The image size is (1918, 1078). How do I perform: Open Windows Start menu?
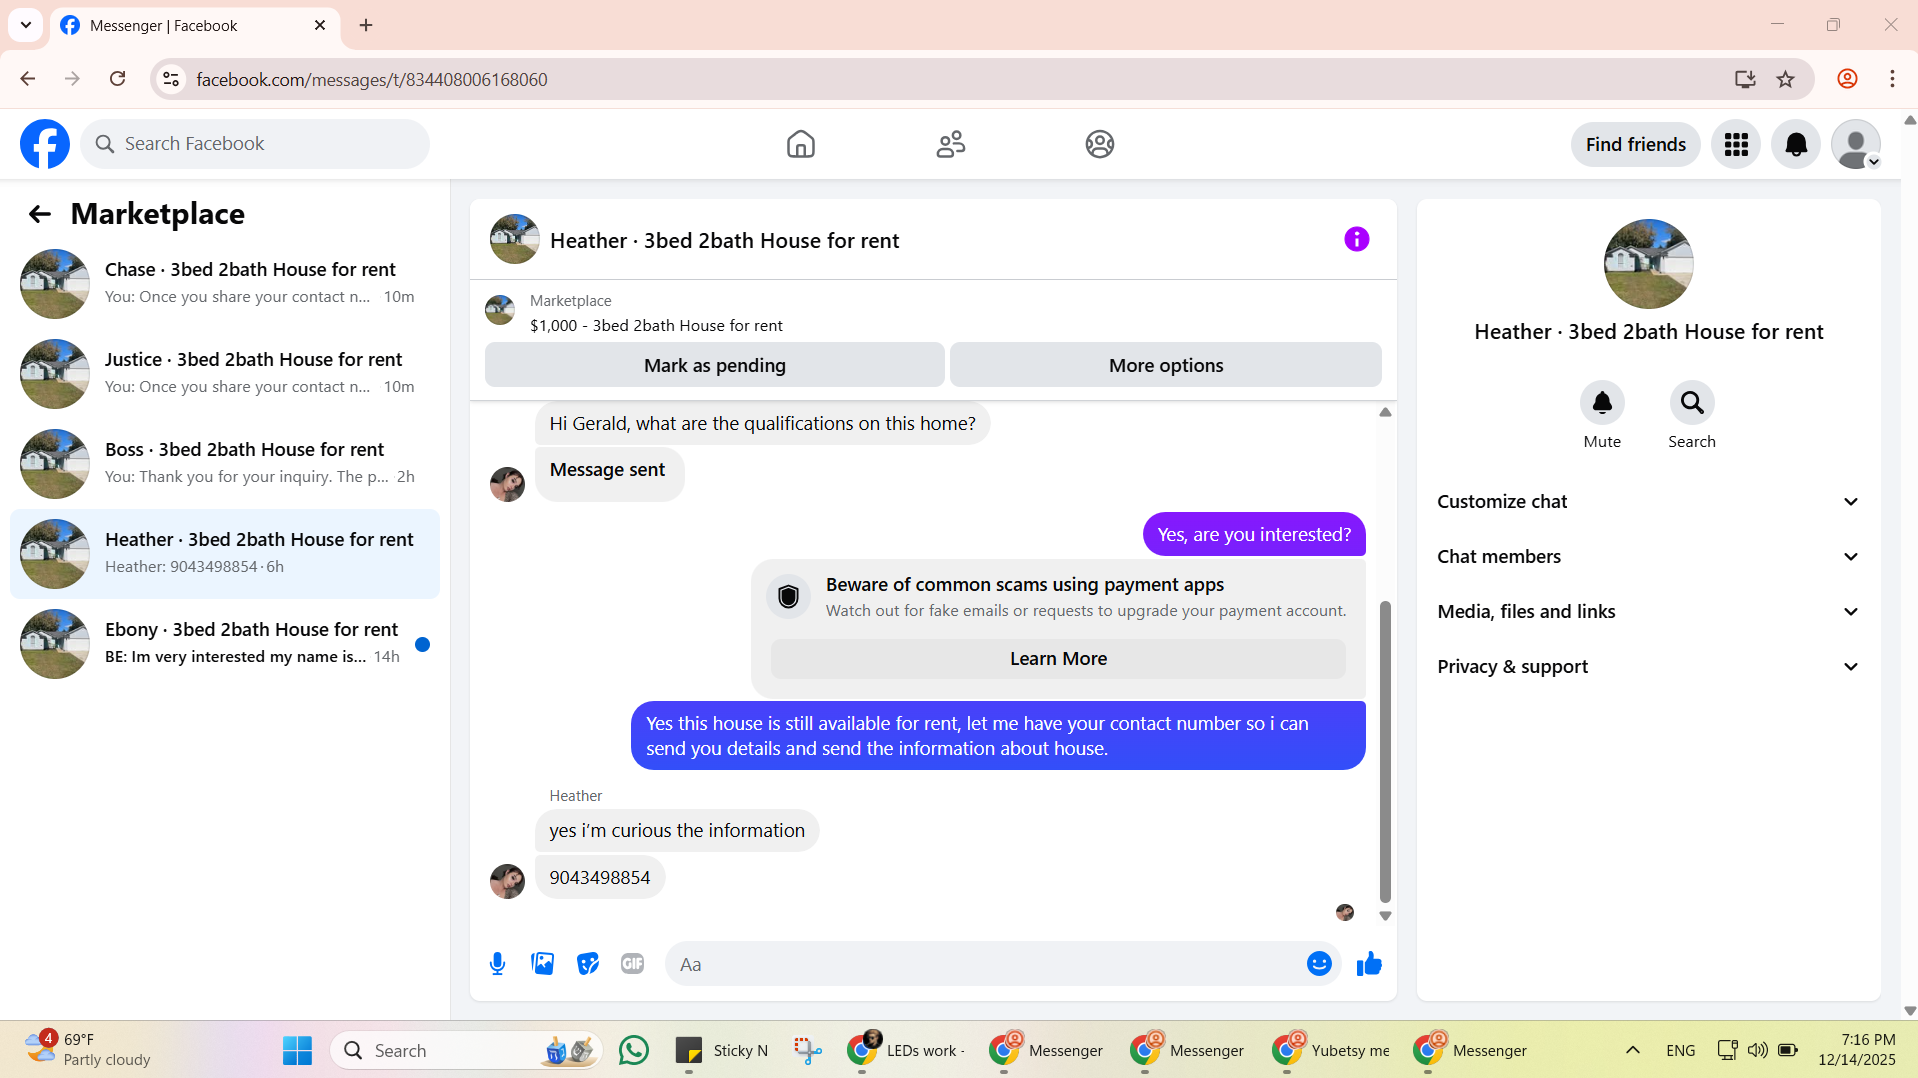[297, 1050]
